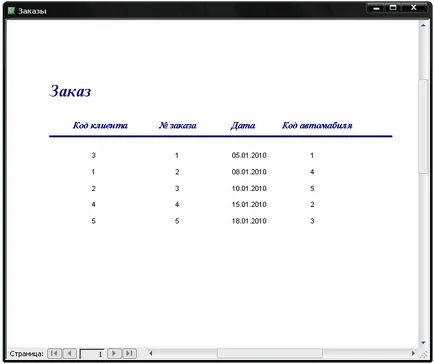Click the page number field
434x364 pixels.
pyautogui.click(x=92, y=354)
